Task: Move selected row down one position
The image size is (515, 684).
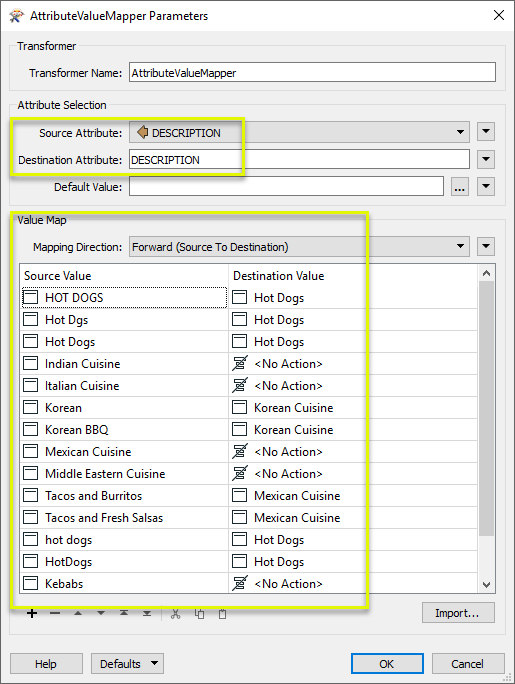Action: coord(101,614)
